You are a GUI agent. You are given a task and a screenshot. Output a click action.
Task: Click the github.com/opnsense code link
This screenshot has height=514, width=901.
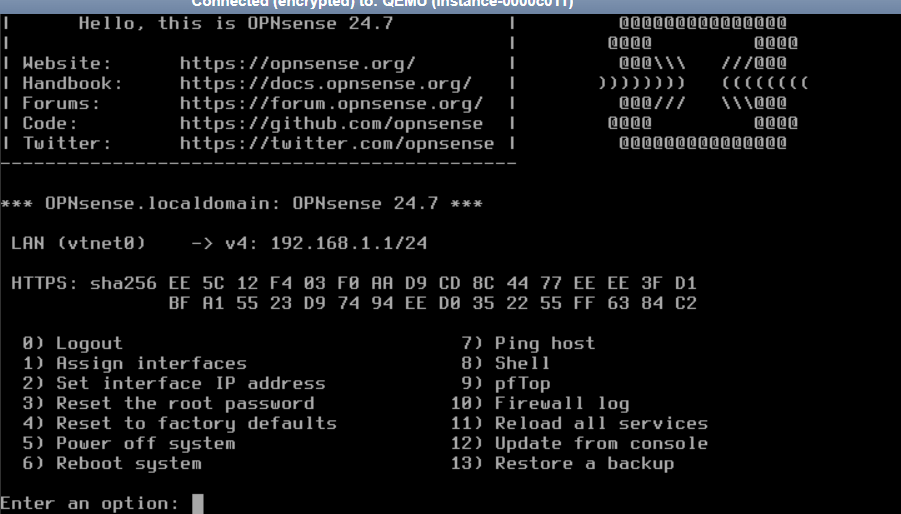pos(331,123)
